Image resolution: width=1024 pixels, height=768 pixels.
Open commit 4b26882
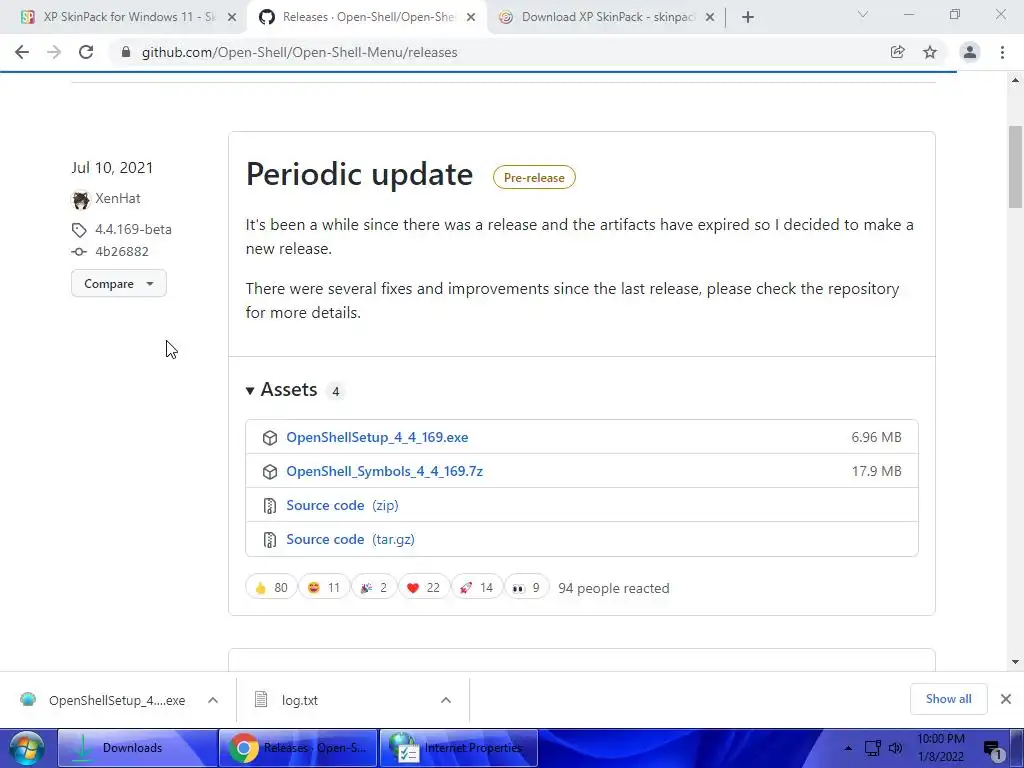(x=121, y=251)
